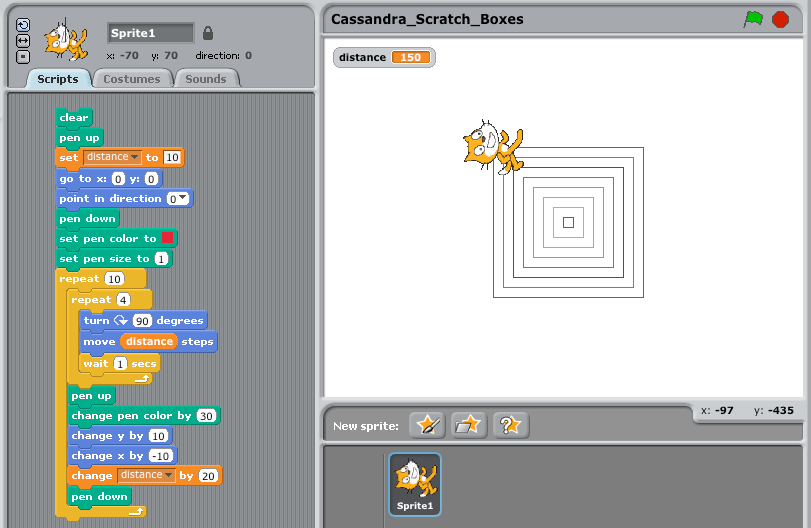Select Sprite1 thumbnail in sprite list
This screenshot has height=528, width=811.
[x=415, y=485]
